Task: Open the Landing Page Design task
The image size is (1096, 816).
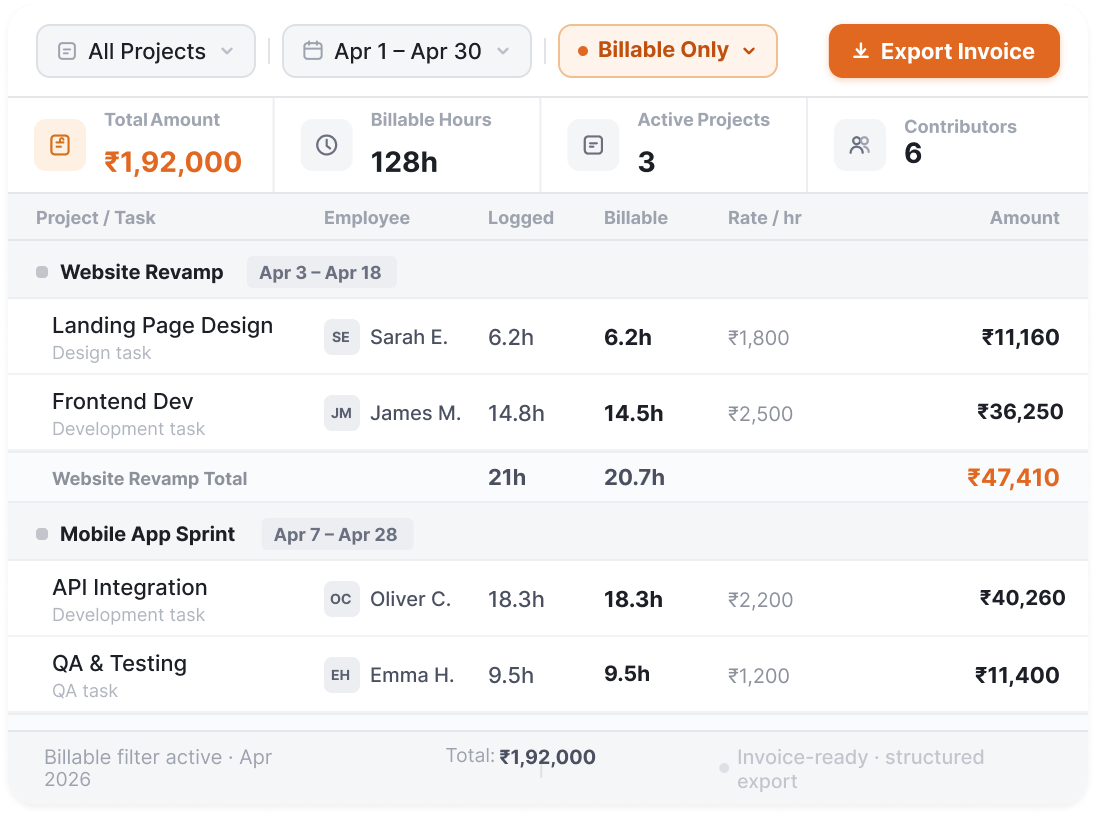Action: pyautogui.click(x=162, y=325)
